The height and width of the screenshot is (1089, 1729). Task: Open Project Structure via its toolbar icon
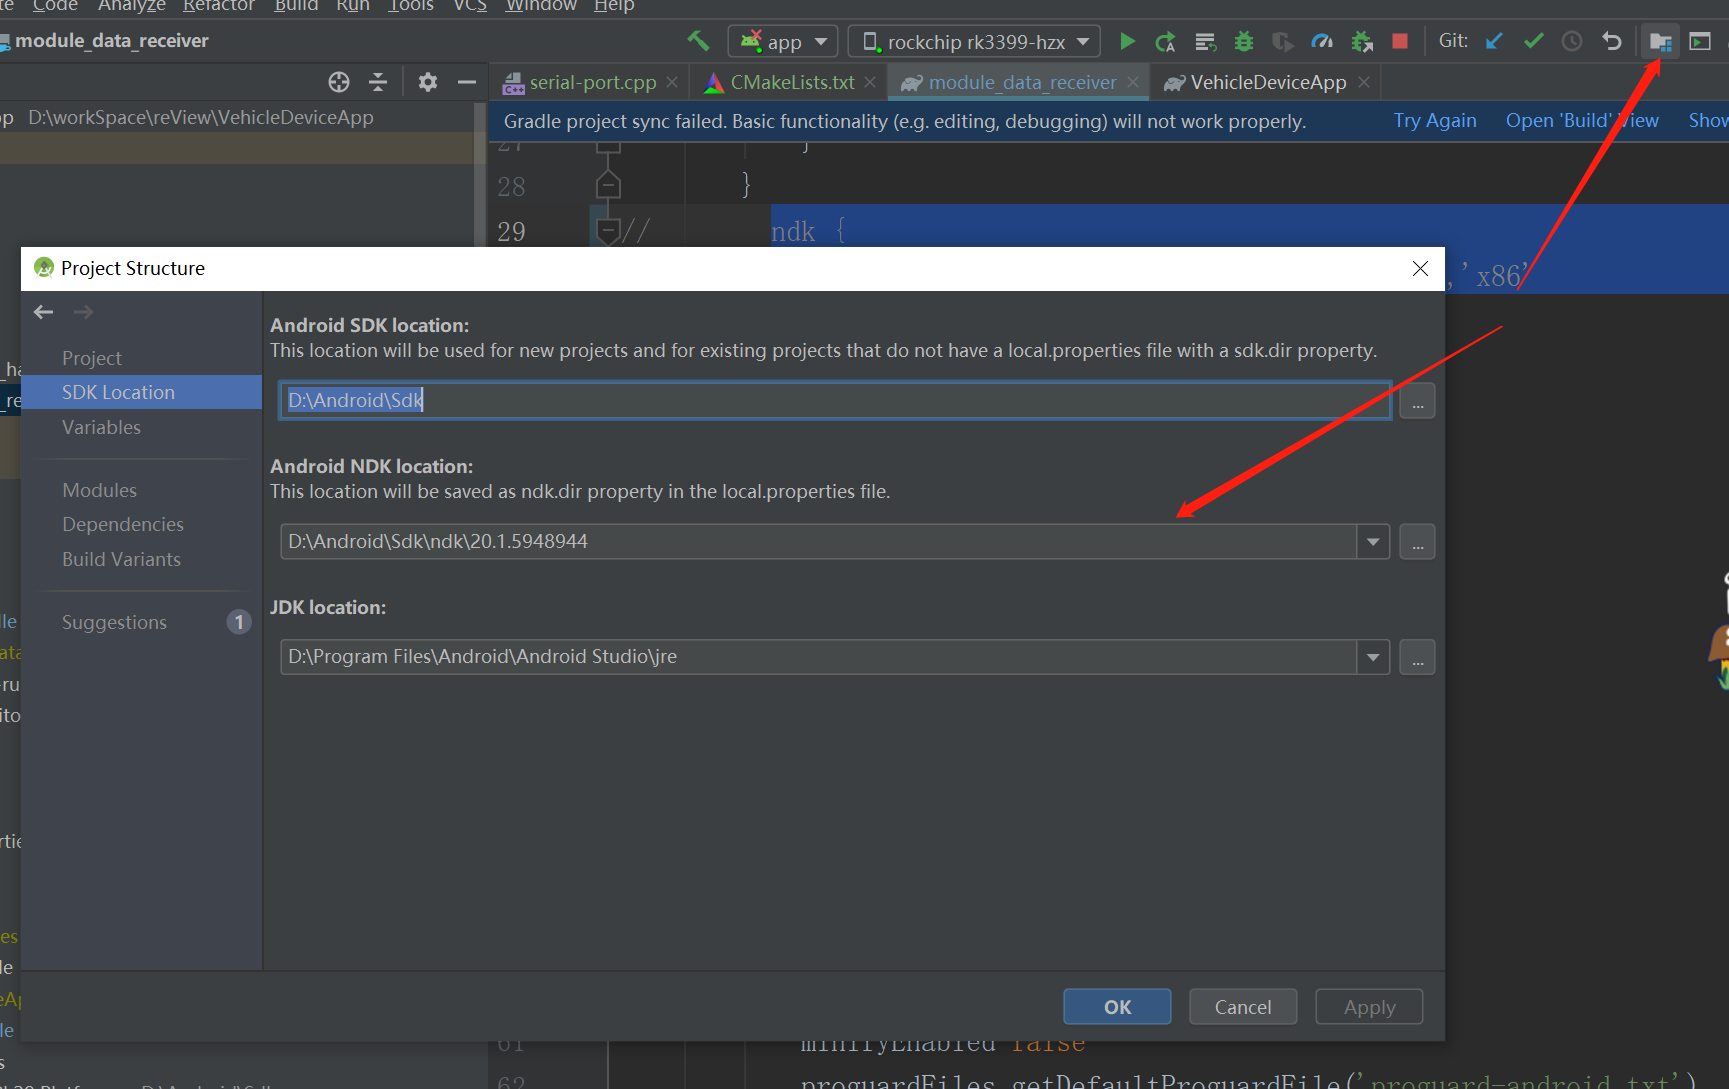coord(1660,41)
